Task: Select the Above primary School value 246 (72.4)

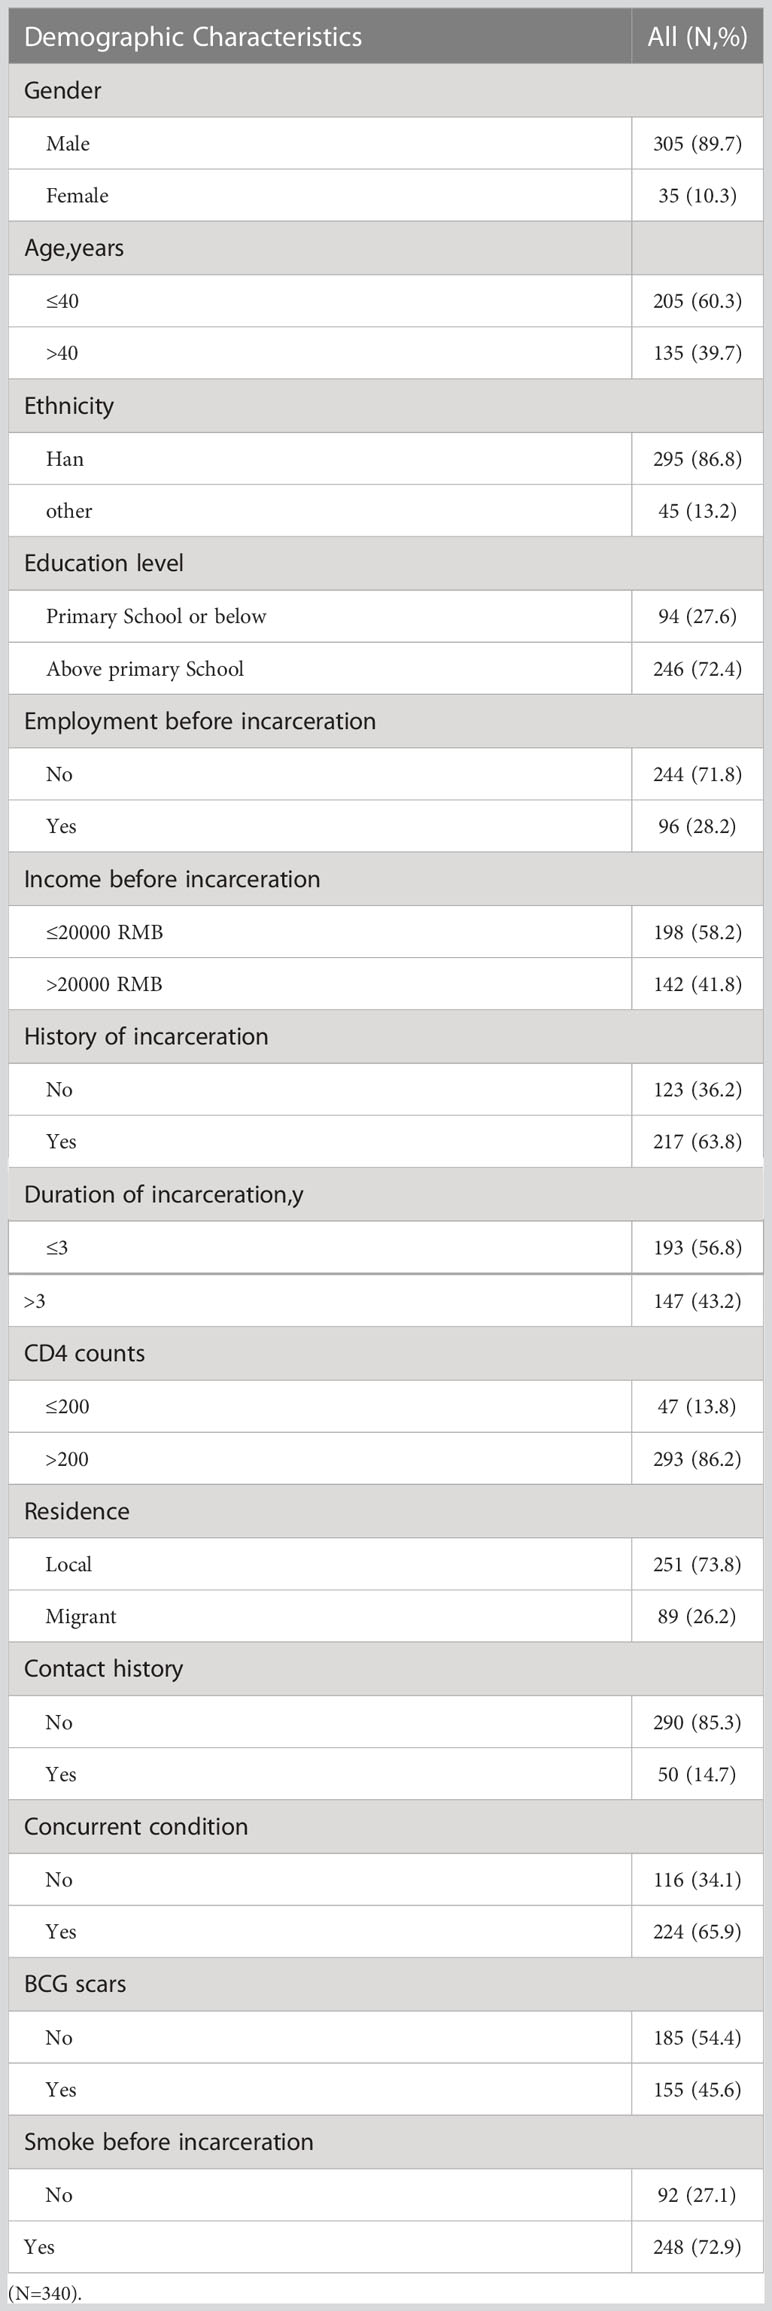Action: point(697,669)
